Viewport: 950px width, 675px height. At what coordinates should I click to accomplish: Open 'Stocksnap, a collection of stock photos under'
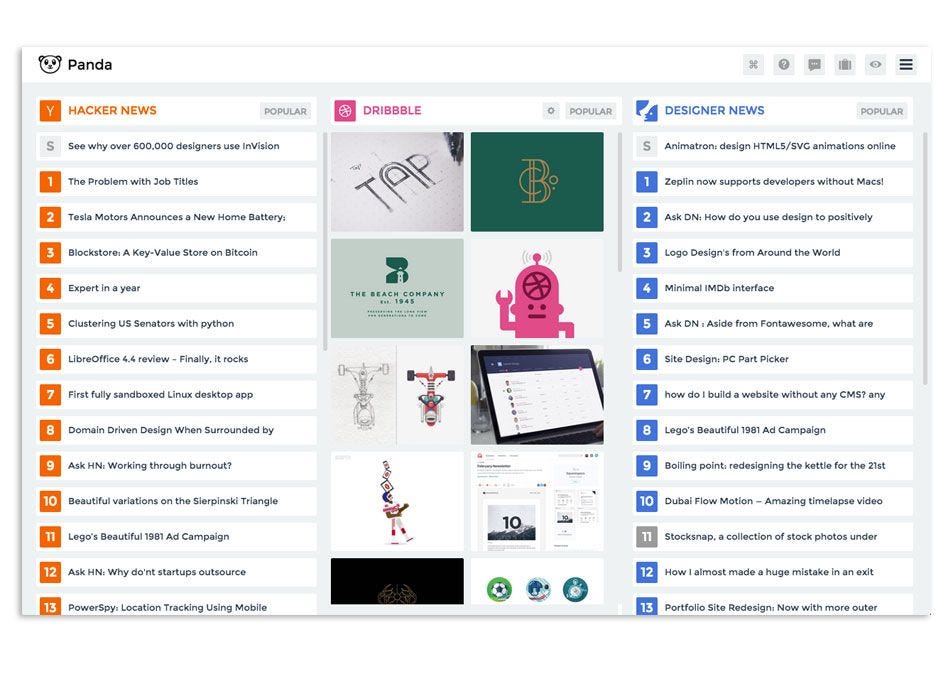772,537
